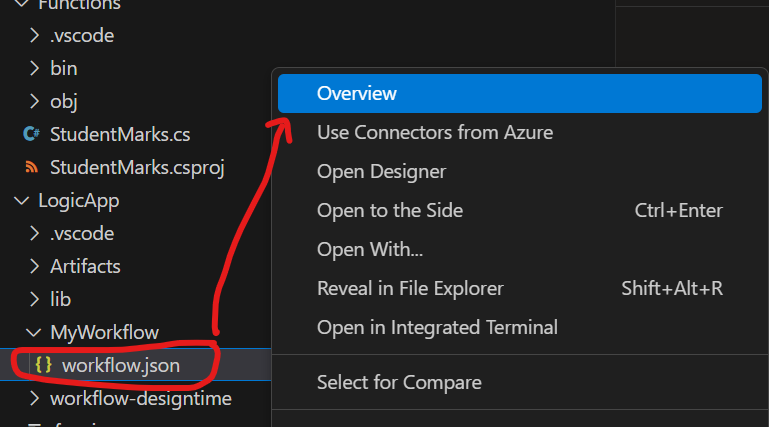Choose Open With... menu entry
The image size is (769, 427).
[520, 250]
